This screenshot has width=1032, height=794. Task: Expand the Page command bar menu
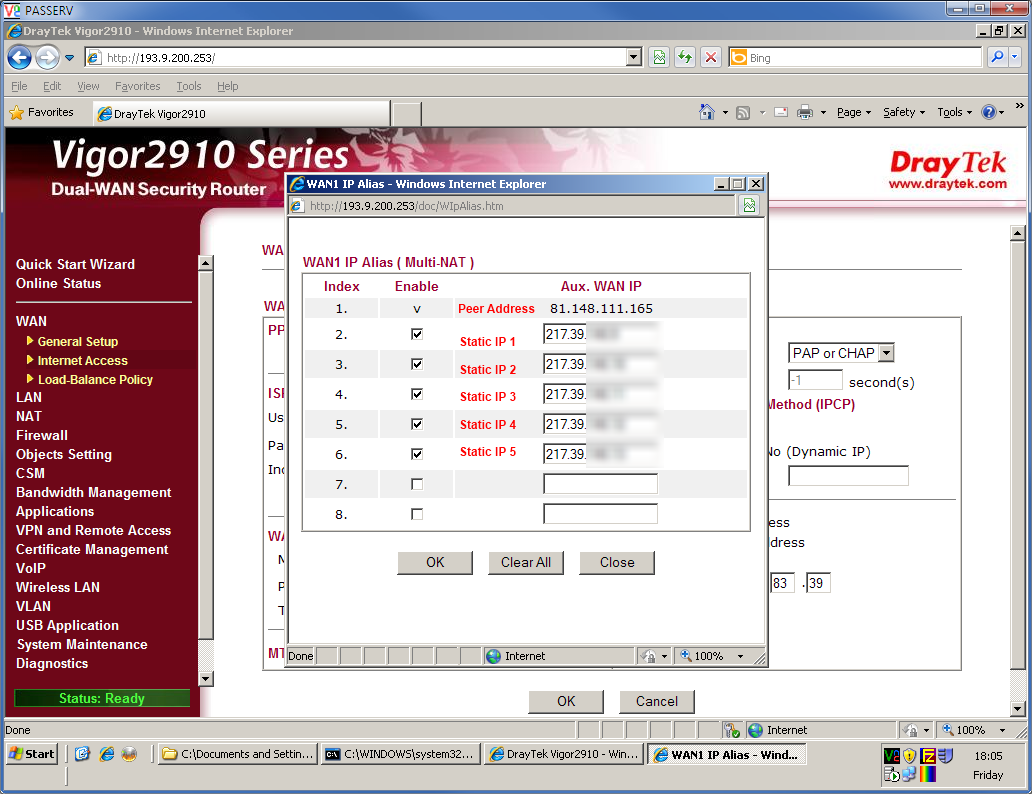(854, 113)
